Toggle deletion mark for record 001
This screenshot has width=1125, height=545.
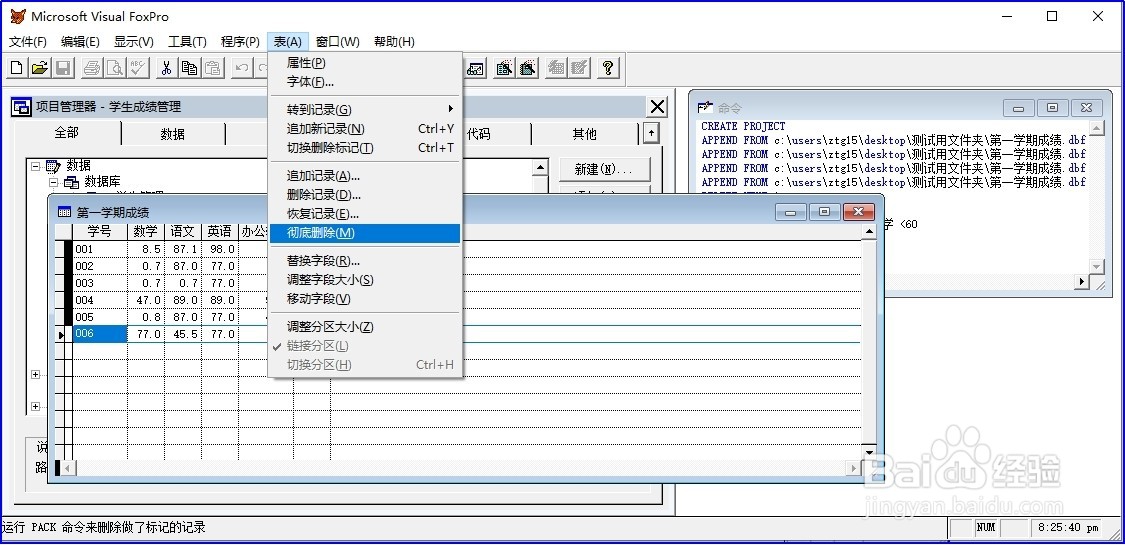[68, 249]
